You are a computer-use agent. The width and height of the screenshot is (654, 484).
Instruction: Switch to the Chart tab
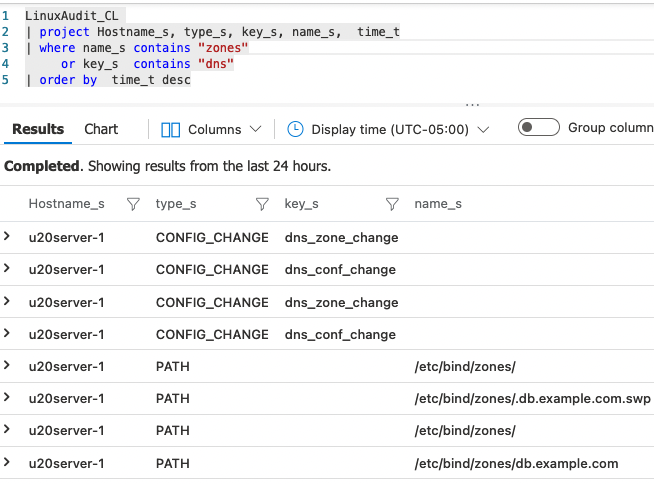(101, 129)
